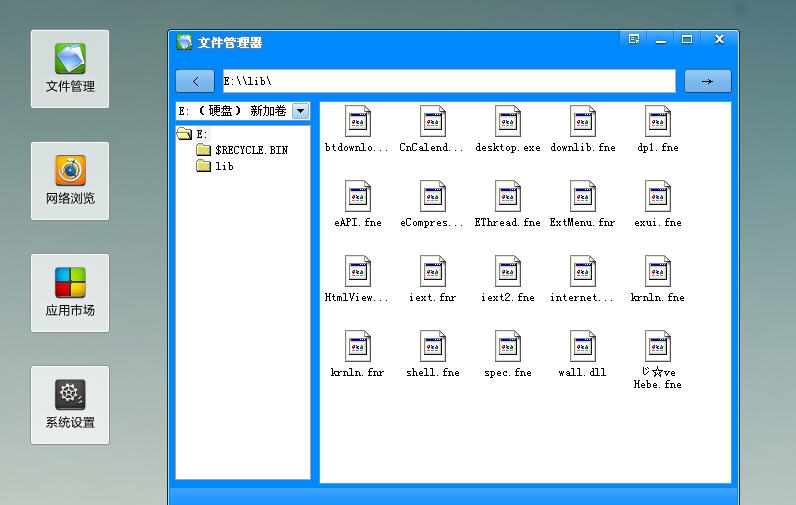The width and height of the screenshot is (796, 505).
Task: Maximize the 文件管理器 window
Action: pyautogui.click(x=687, y=39)
